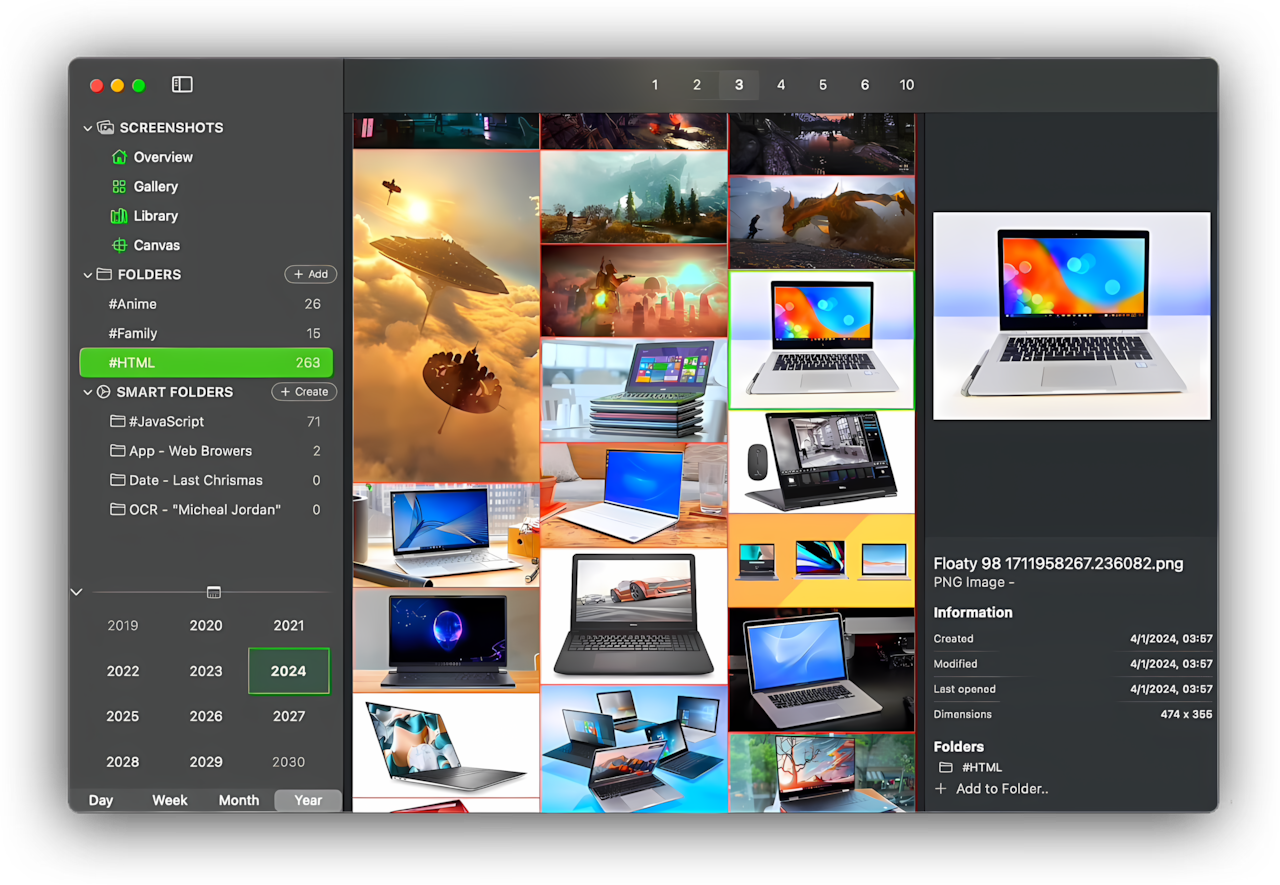
Task: Click the calendar icon on timeline divider
Action: [x=213, y=592]
